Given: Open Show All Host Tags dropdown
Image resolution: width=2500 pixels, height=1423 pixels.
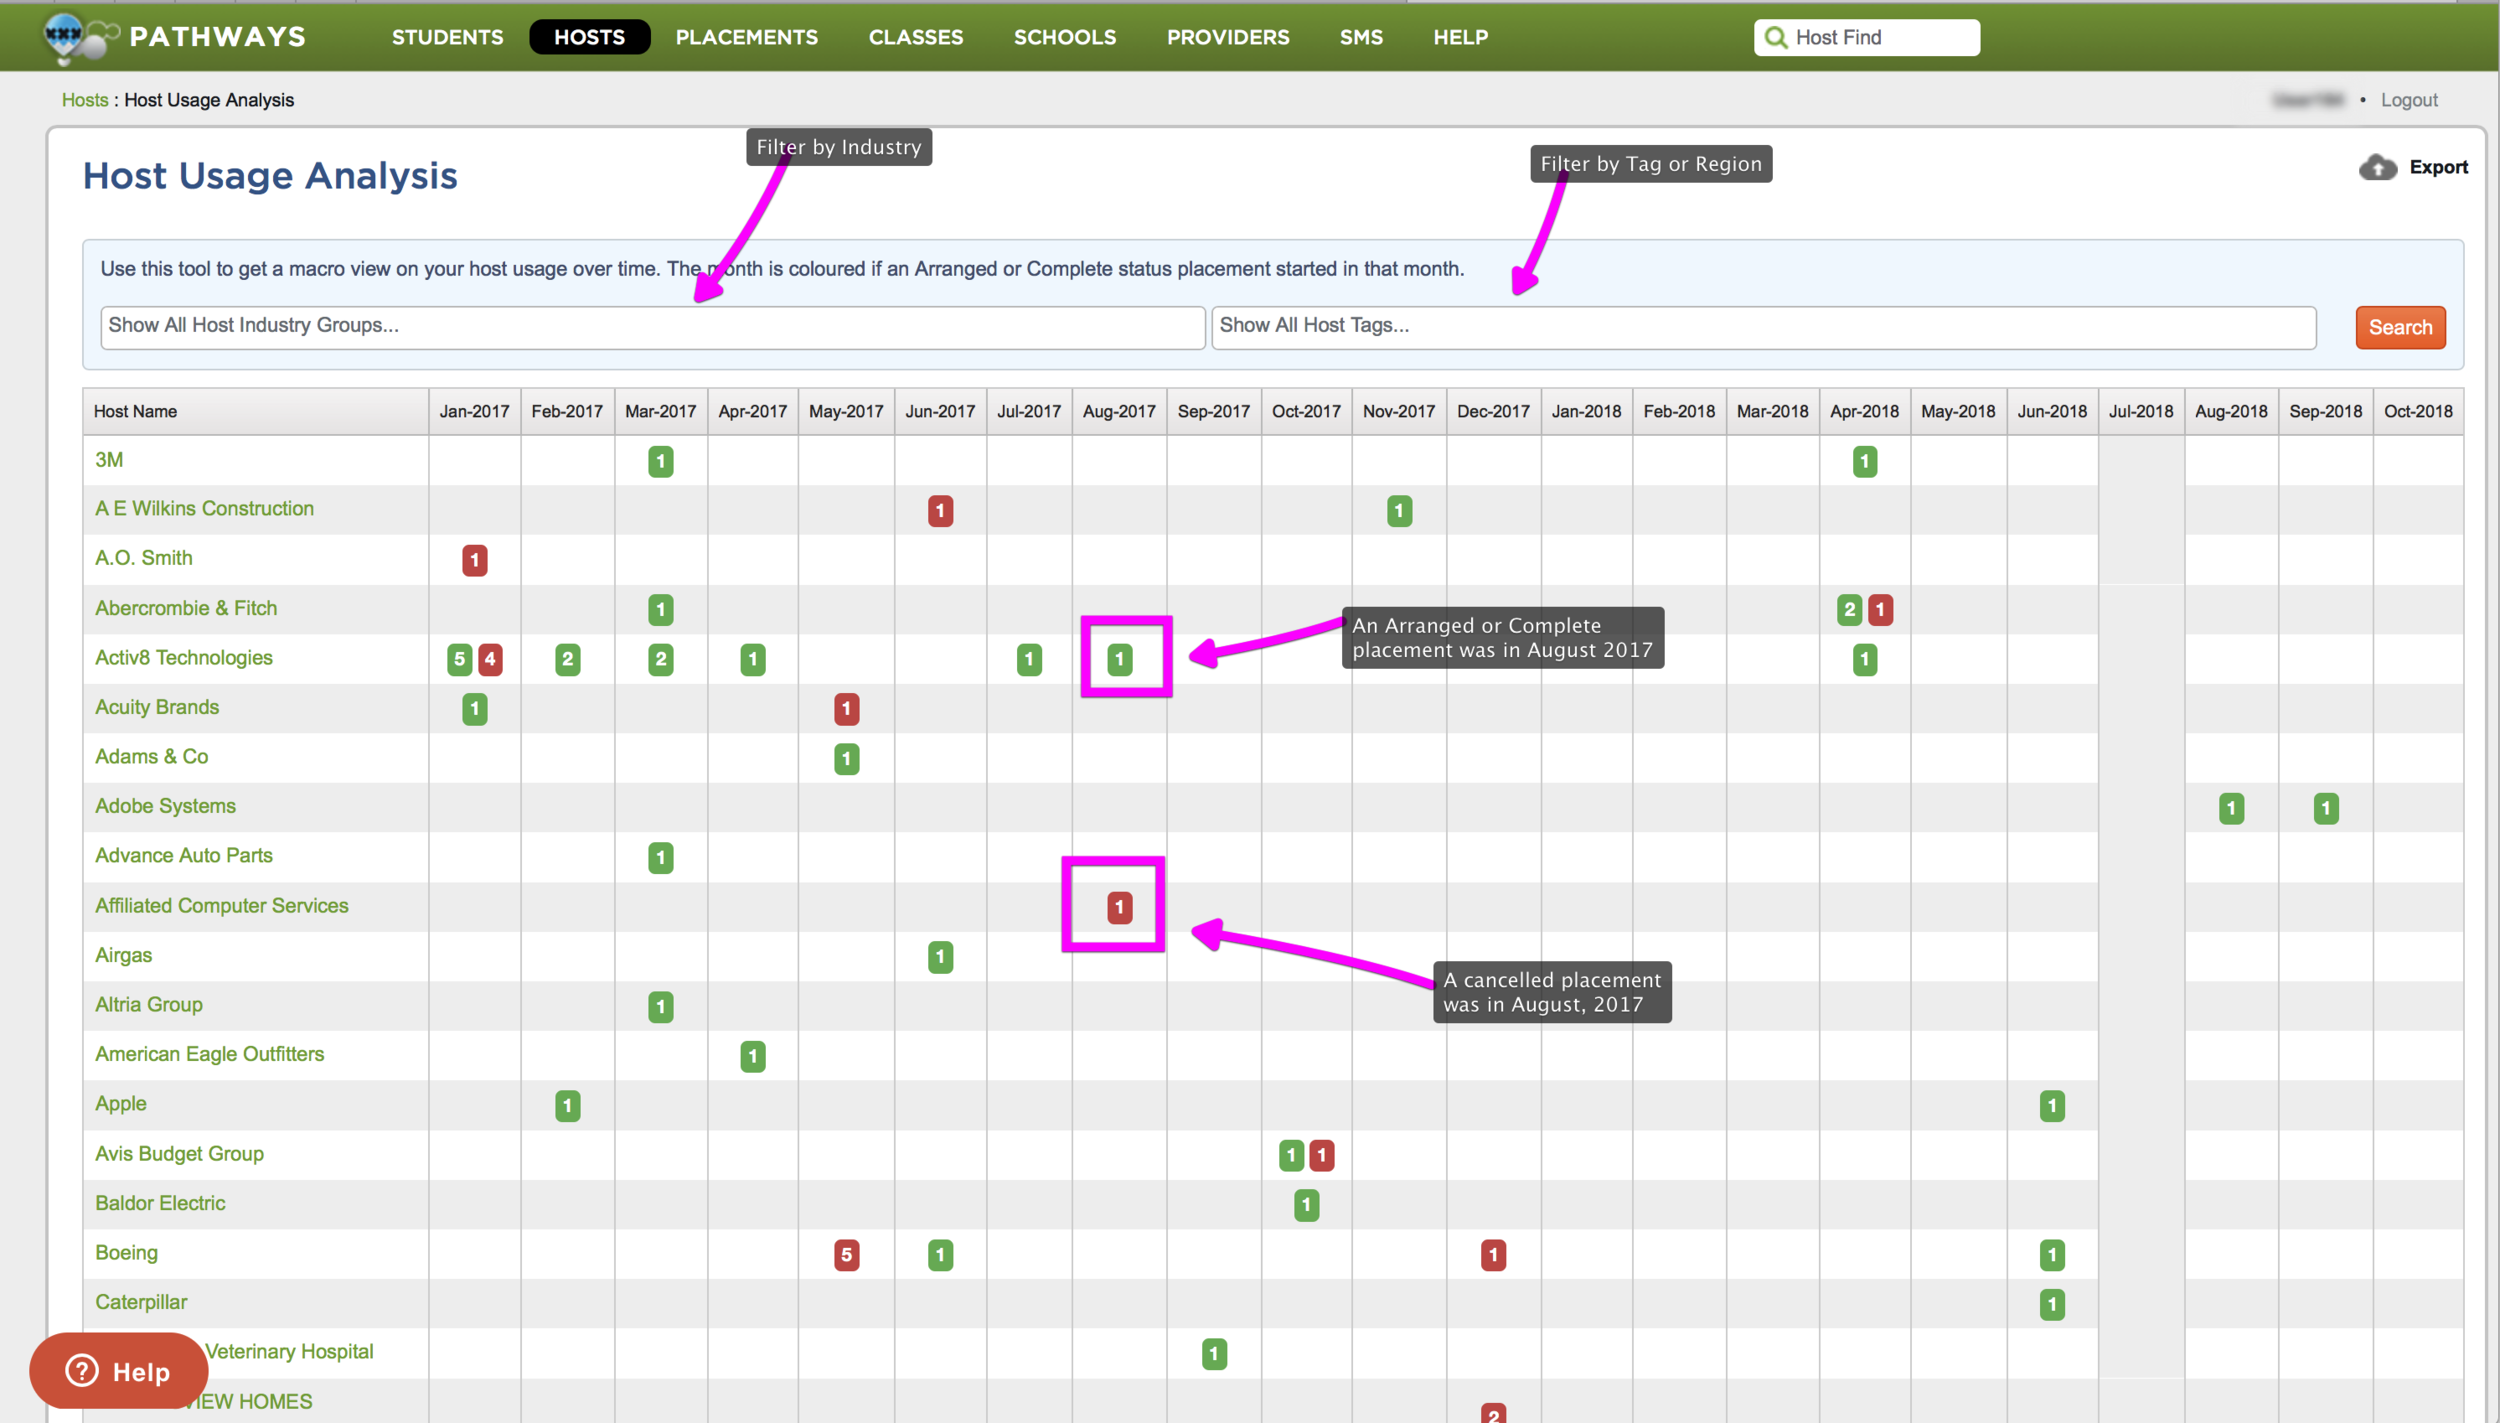Looking at the screenshot, I should (1763, 327).
